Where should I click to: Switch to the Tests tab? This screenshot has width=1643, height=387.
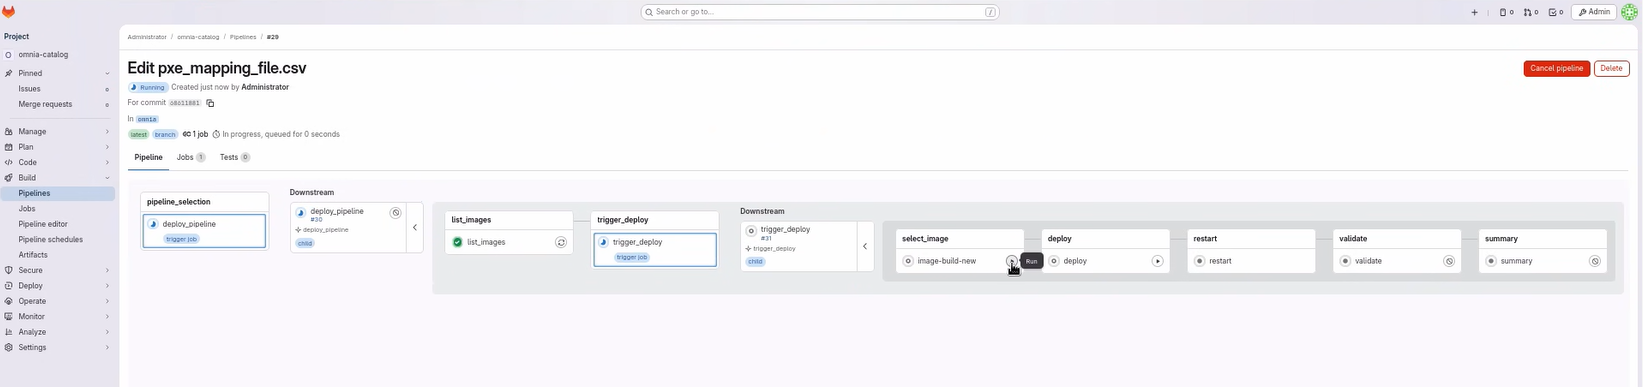(235, 157)
